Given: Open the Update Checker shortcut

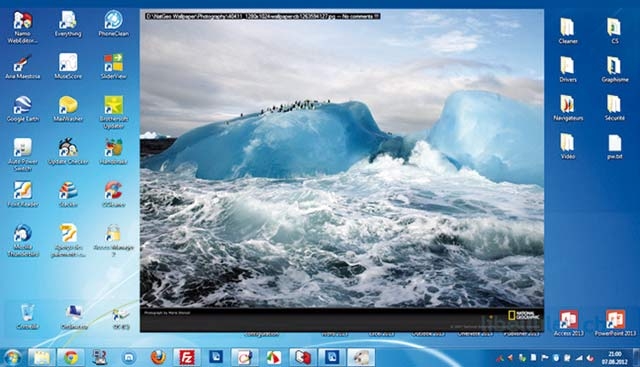Looking at the screenshot, I should click(68, 151).
